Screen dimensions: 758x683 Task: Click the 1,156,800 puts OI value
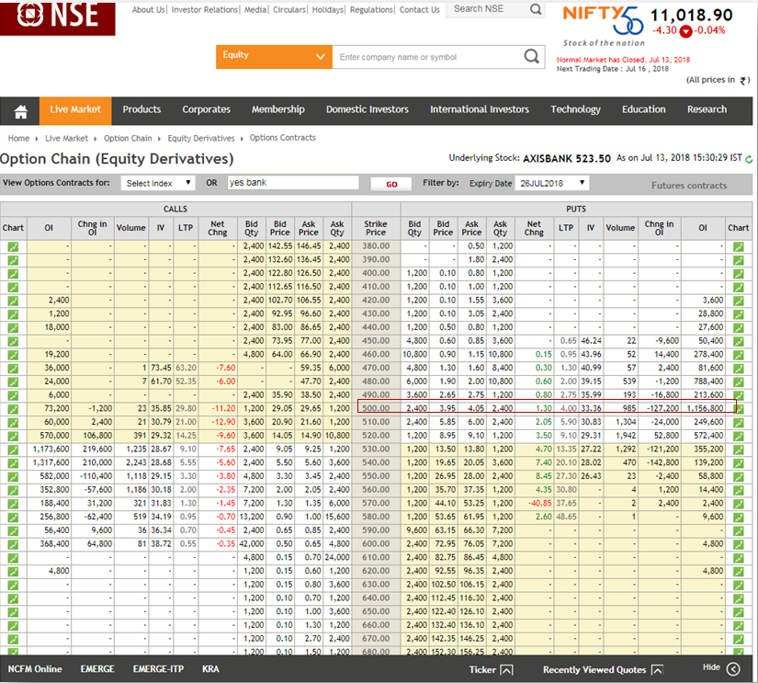705,409
